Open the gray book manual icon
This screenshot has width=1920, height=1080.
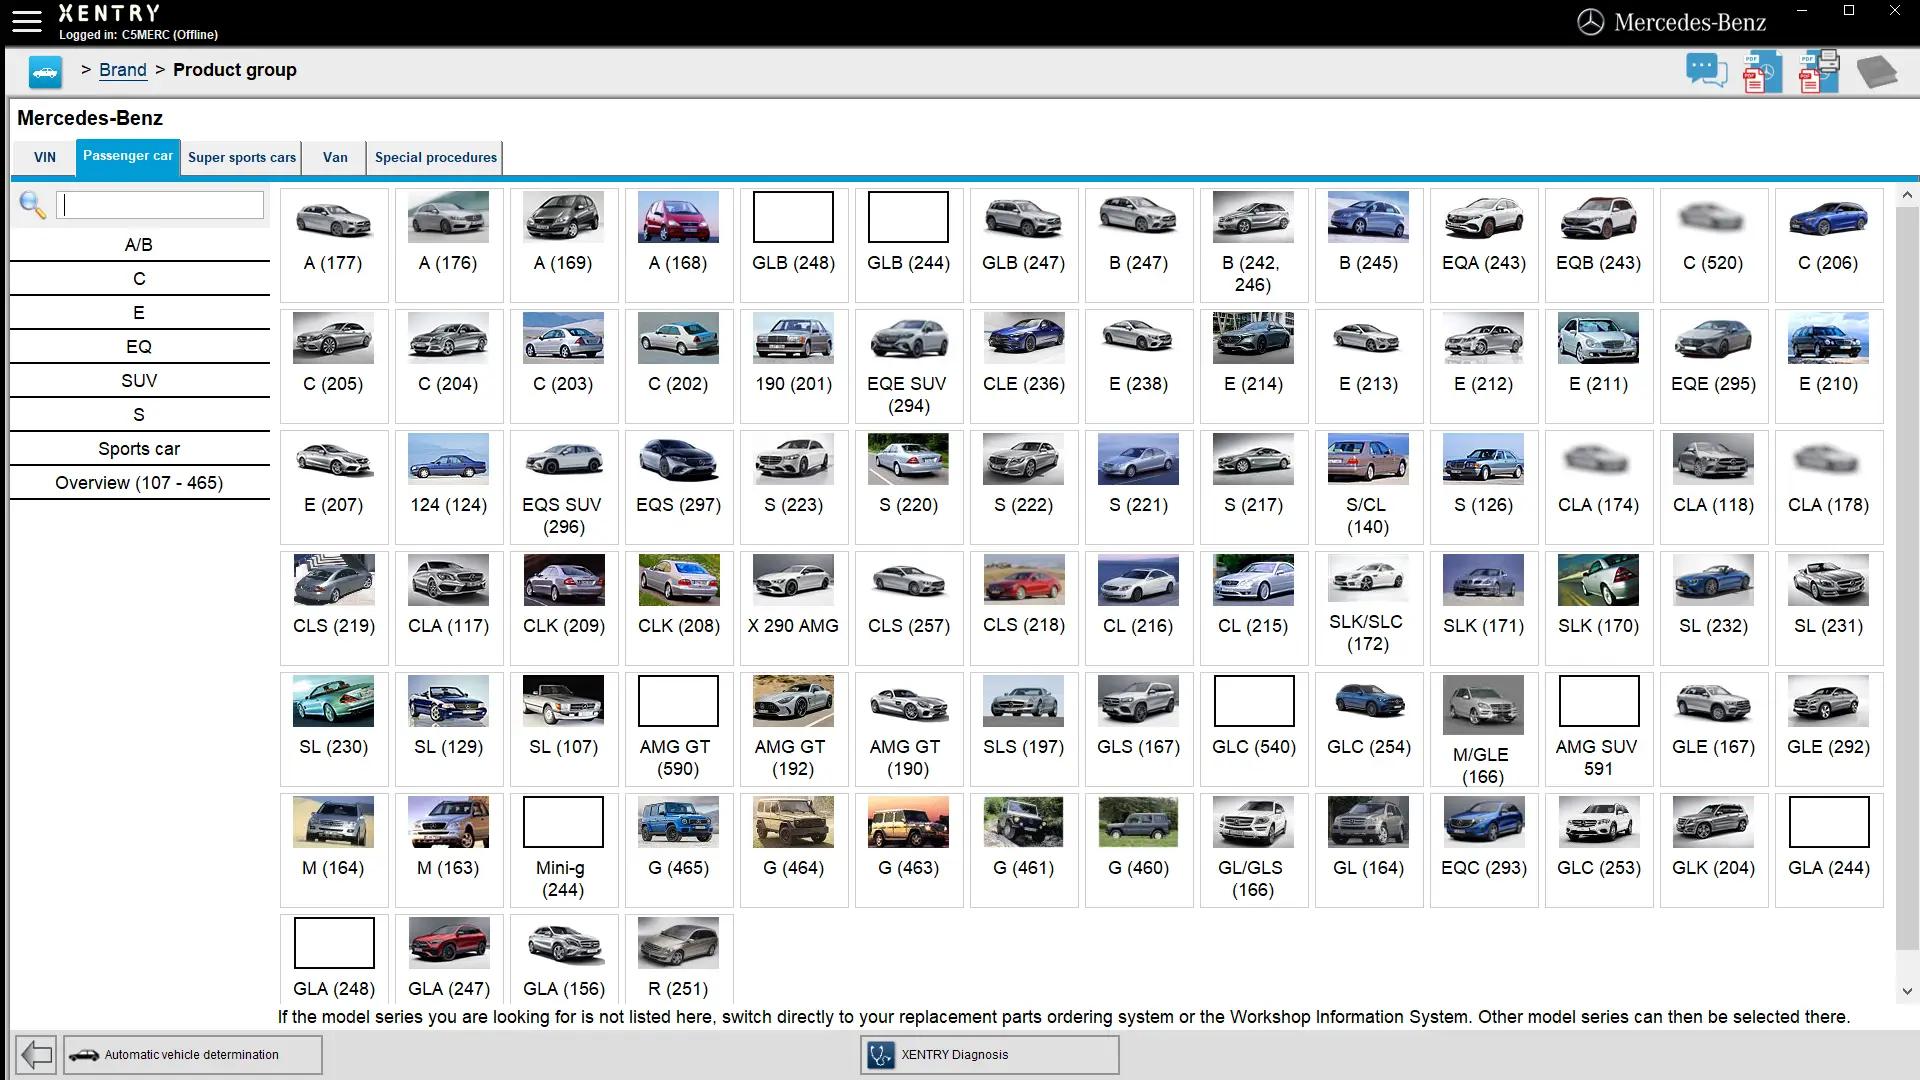(x=1876, y=72)
